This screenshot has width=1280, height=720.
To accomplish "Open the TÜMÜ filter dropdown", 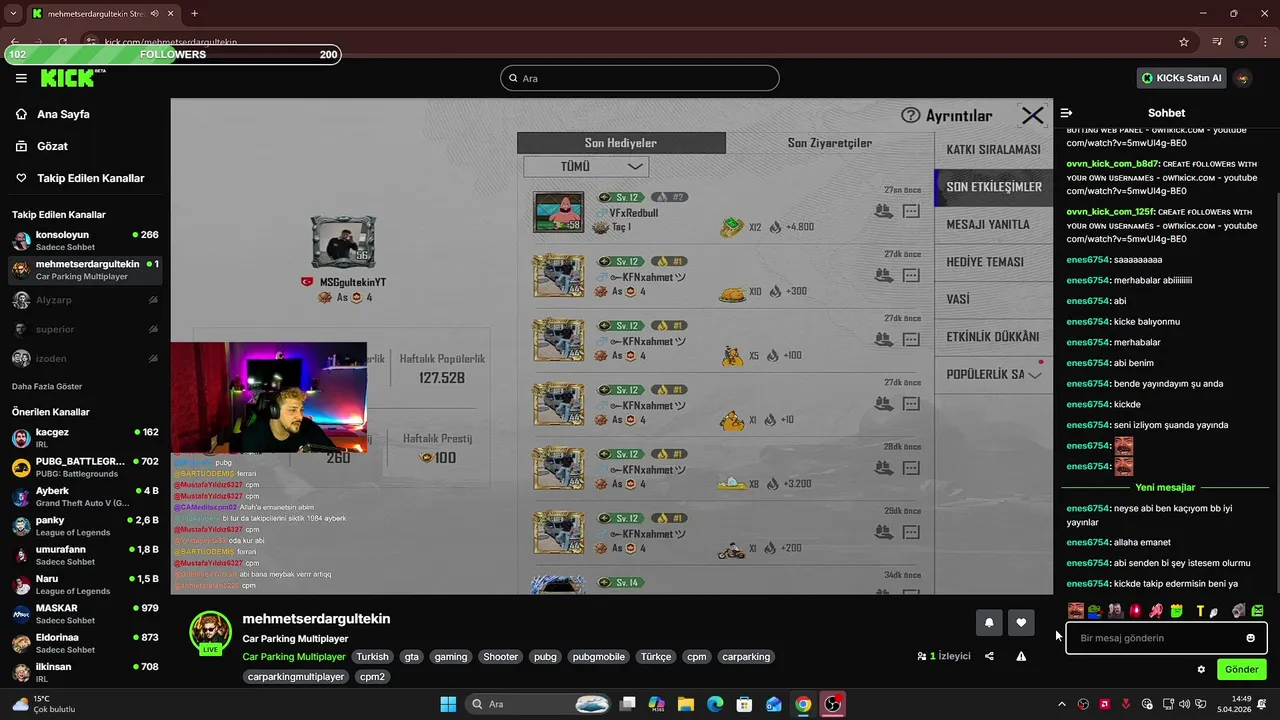I will (x=586, y=167).
